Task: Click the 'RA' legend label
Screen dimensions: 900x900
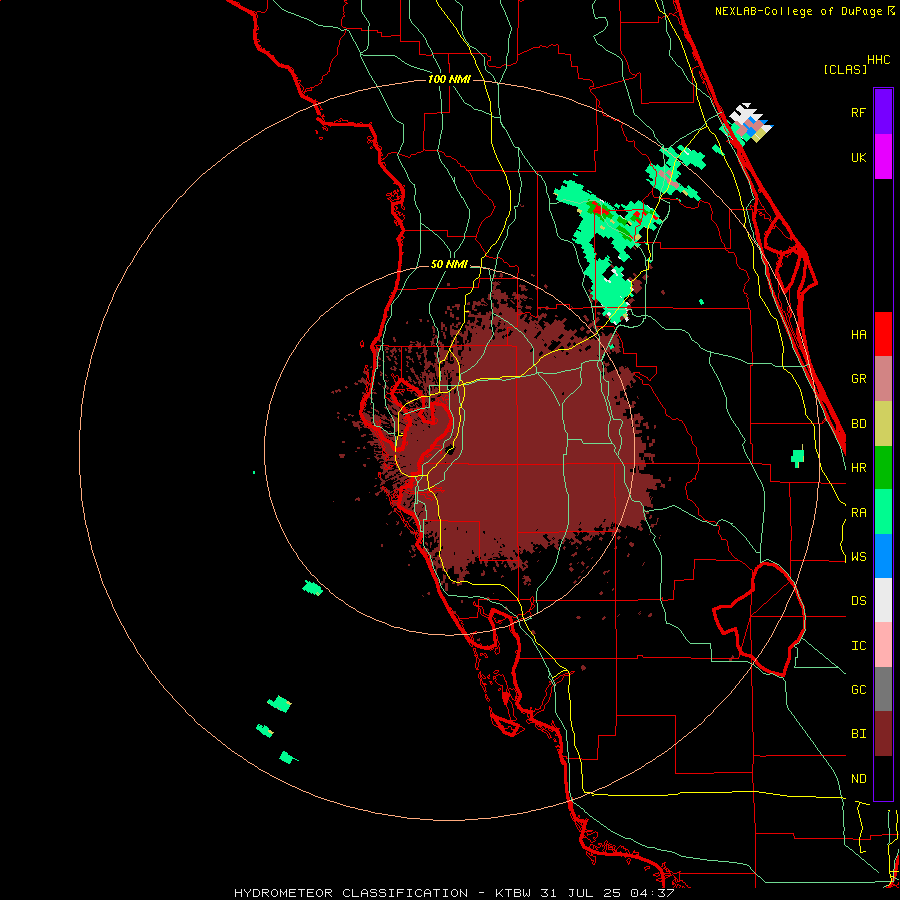Action: click(858, 513)
